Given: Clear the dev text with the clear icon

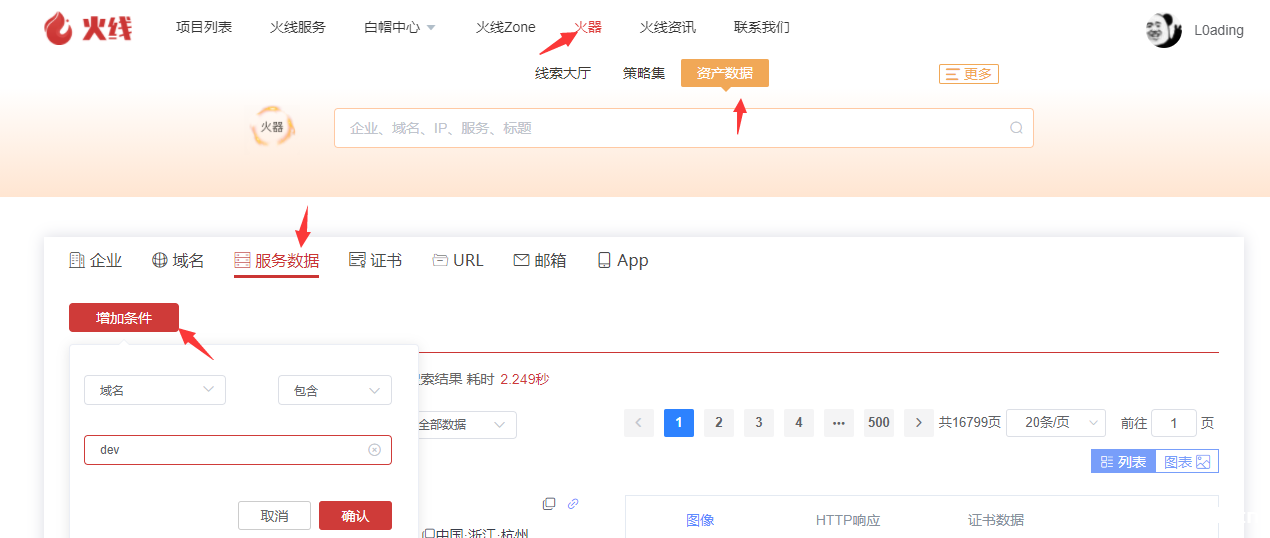Looking at the screenshot, I should pyautogui.click(x=374, y=450).
